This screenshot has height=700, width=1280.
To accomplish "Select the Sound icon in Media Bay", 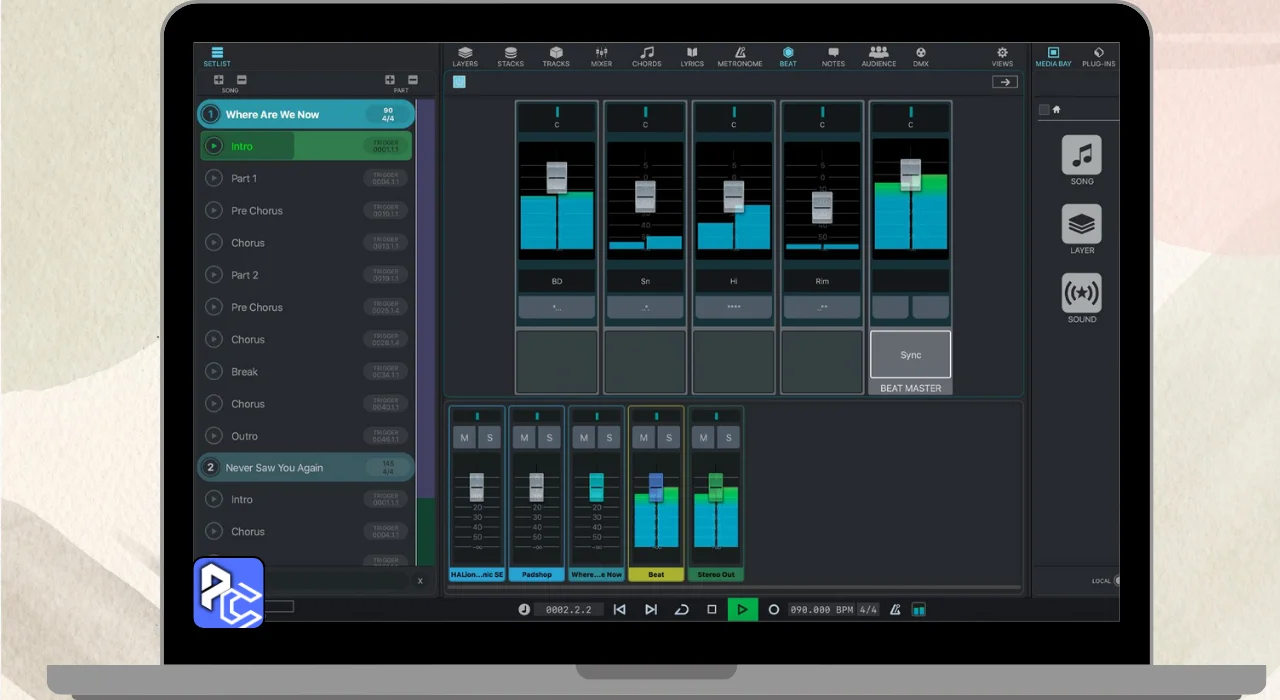I will coord(1081,294).
